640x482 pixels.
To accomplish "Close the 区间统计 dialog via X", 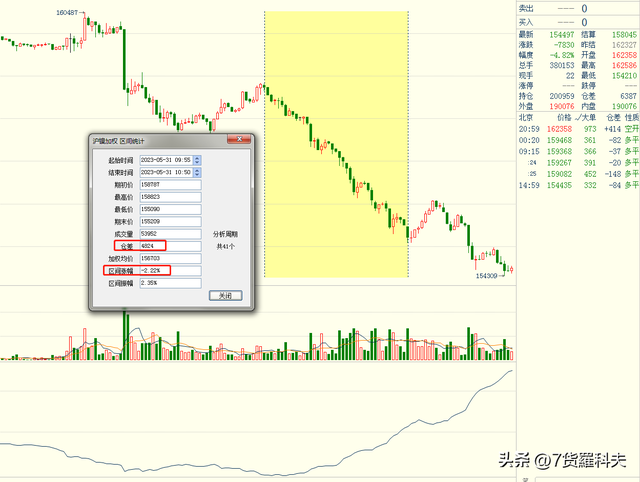I will [239, 139].
